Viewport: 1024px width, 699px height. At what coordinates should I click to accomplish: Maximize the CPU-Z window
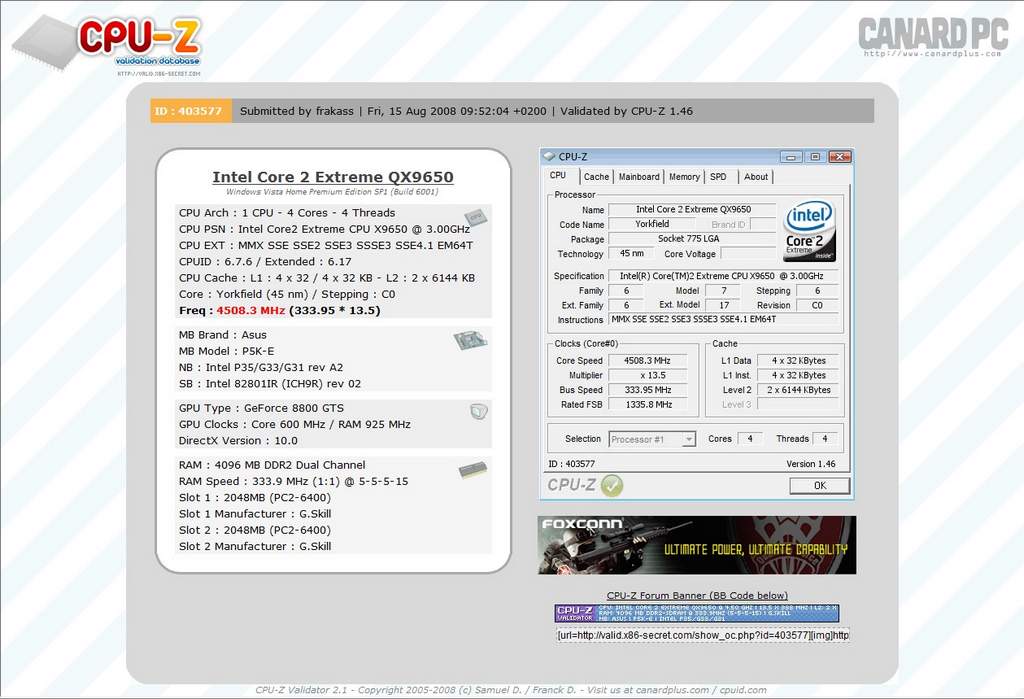[815, 157]
